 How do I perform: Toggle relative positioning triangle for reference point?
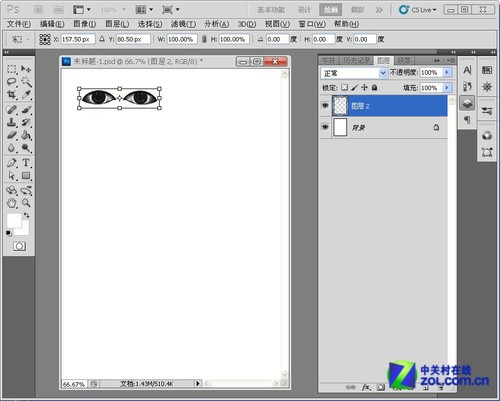102,39
